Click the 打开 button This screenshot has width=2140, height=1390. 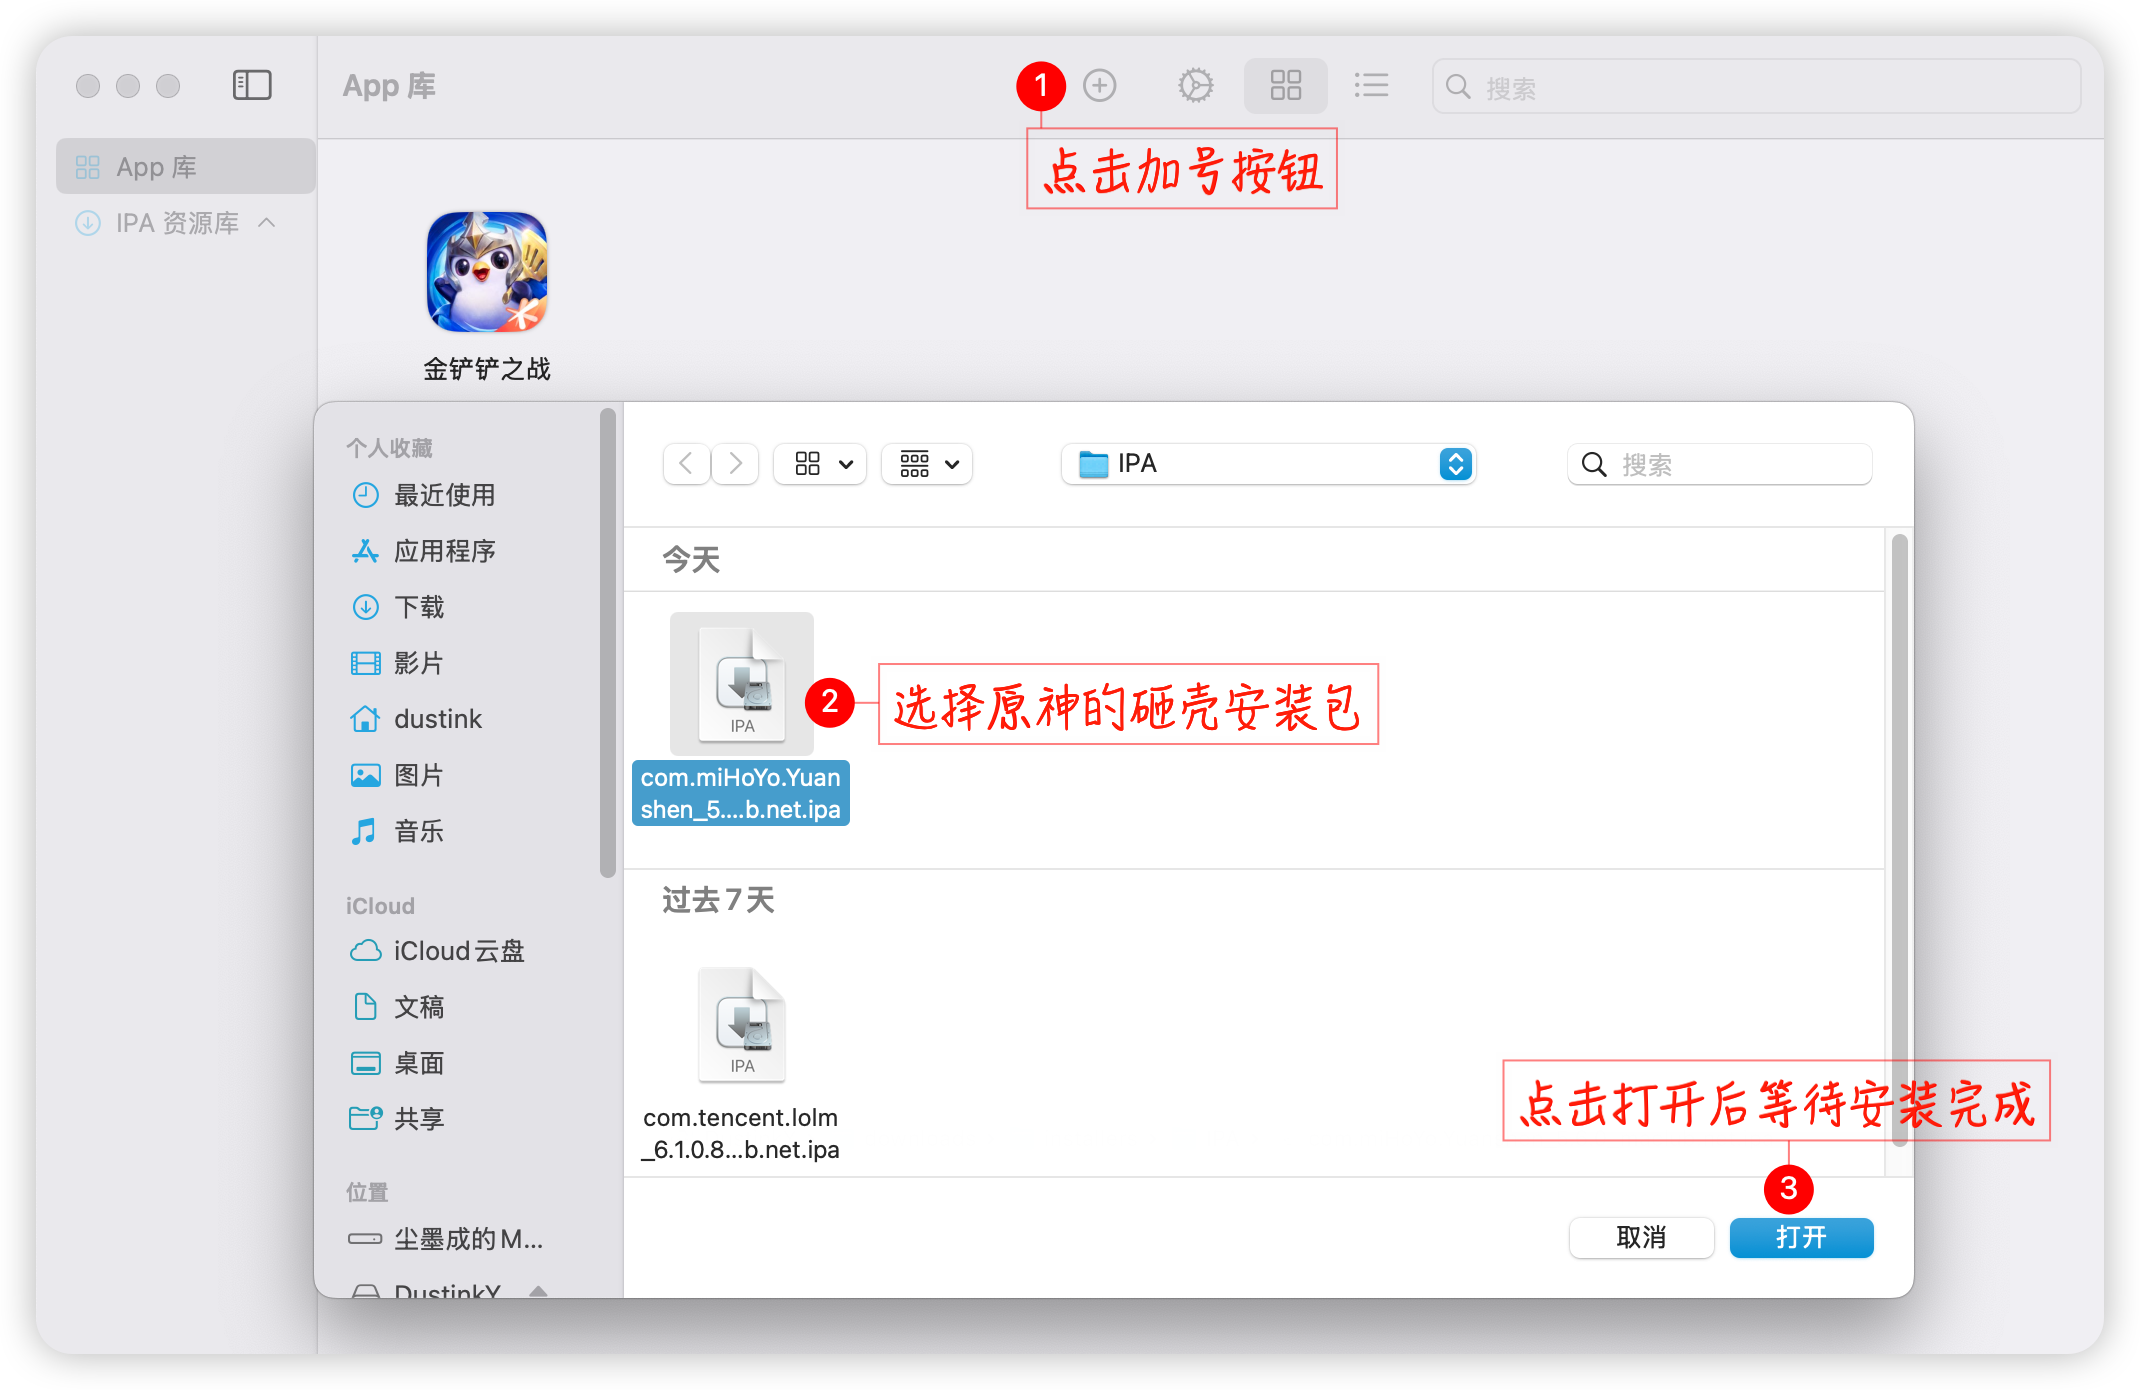click(x=1801, y=1238)
